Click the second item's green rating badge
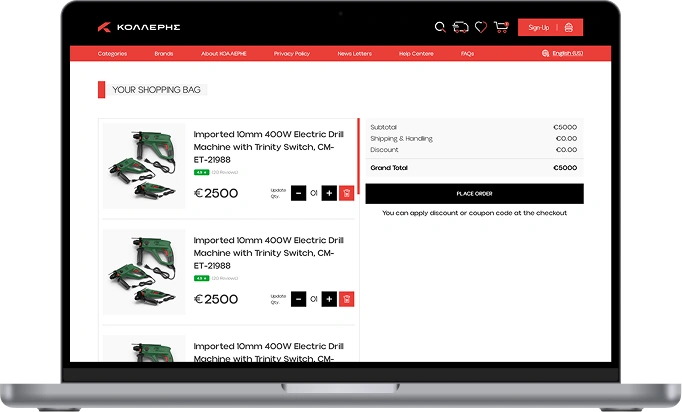This screenshot has height=412, width=682. tap(201, 278)
